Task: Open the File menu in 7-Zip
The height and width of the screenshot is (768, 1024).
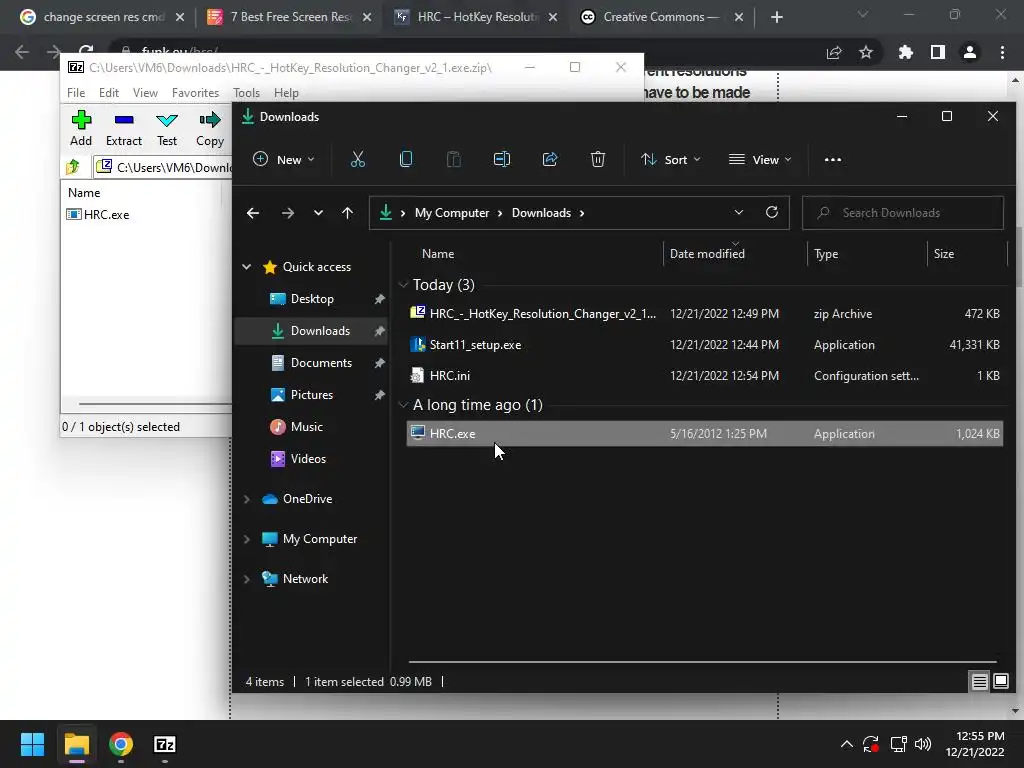Action: click(x=76, y=93)
